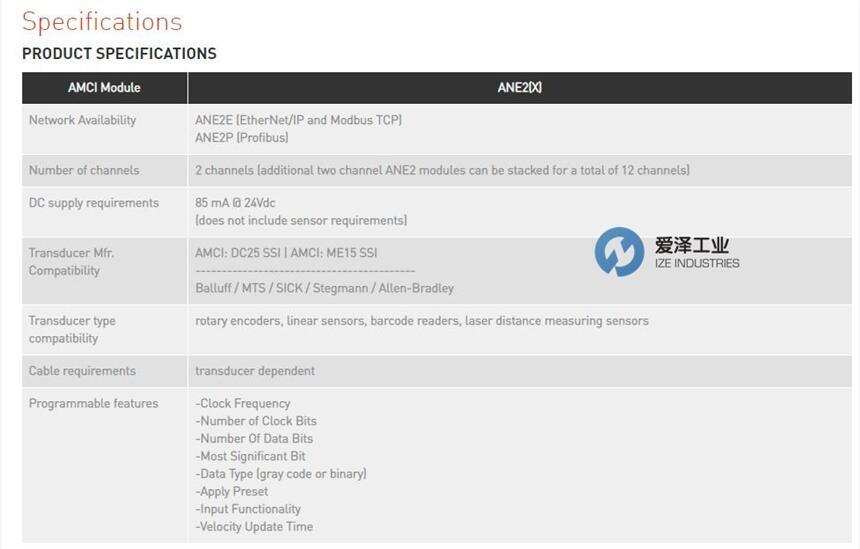Click the -Velocity Update Time feature item

coord(254,527)
